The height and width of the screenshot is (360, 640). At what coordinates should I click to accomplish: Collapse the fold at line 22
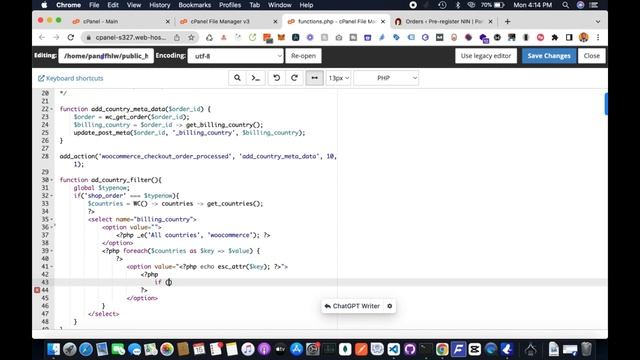(x=52, y=109)
